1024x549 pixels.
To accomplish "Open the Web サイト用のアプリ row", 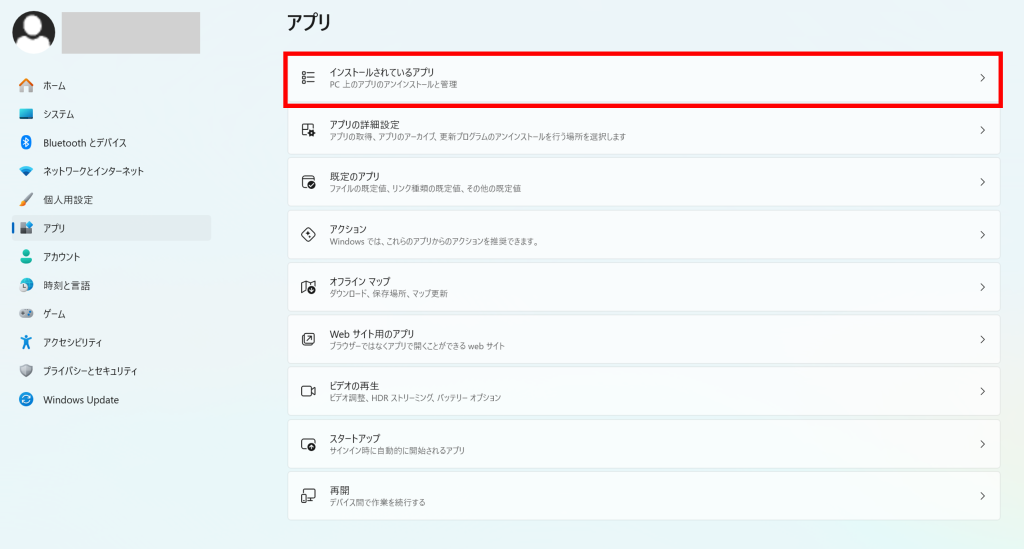I will tap(643, 339).
